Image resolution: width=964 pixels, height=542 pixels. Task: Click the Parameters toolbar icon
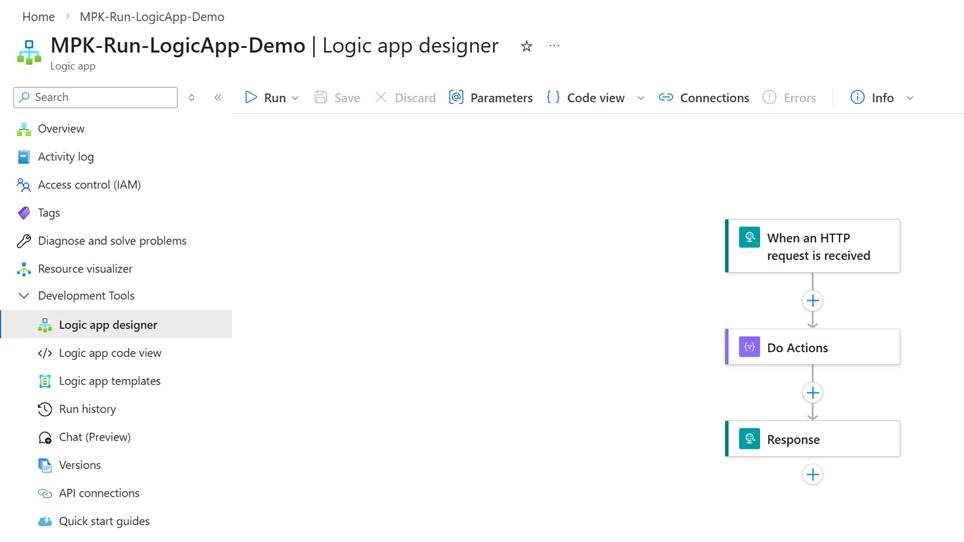(456, 97)
